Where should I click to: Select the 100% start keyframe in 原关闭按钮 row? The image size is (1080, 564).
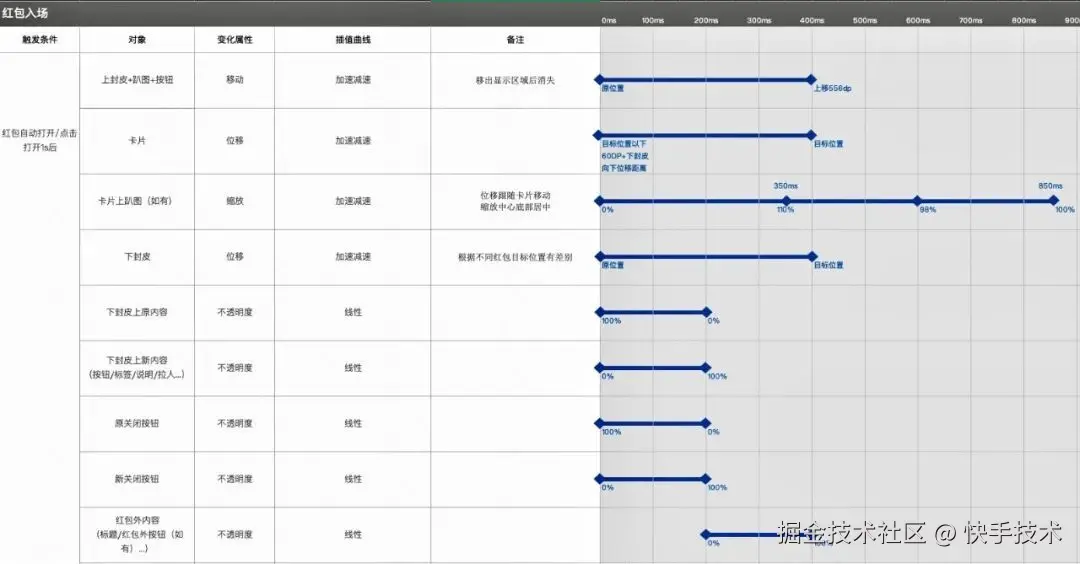click(599, 424)
